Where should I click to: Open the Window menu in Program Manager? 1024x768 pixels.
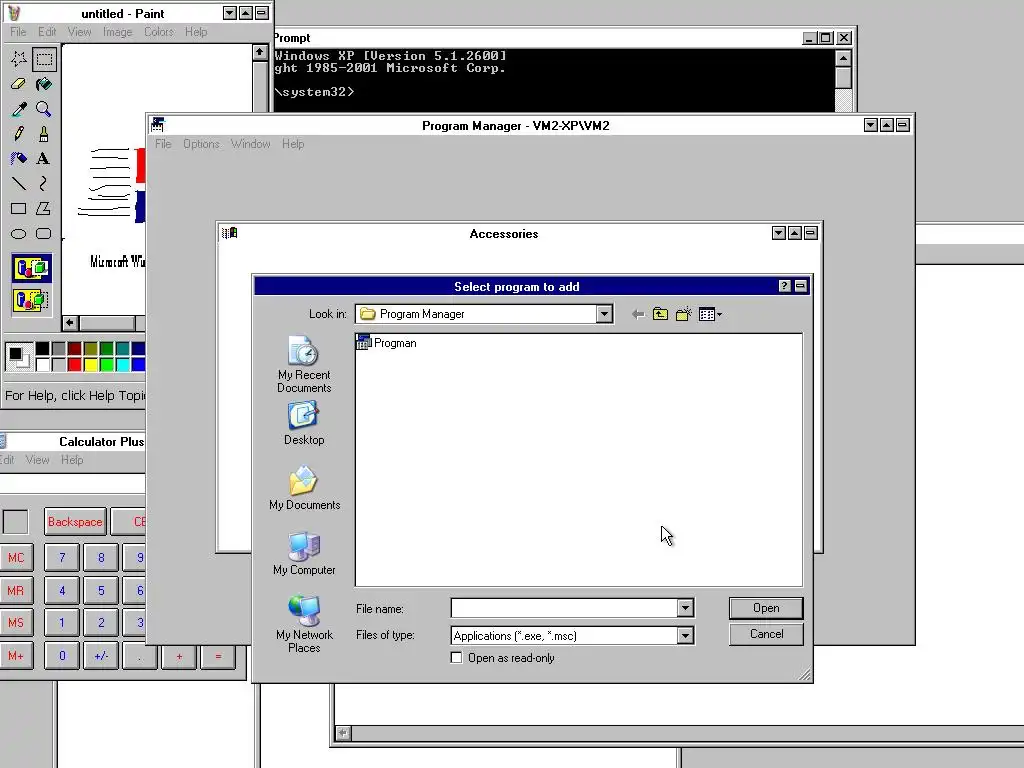[x=250, y=144]
